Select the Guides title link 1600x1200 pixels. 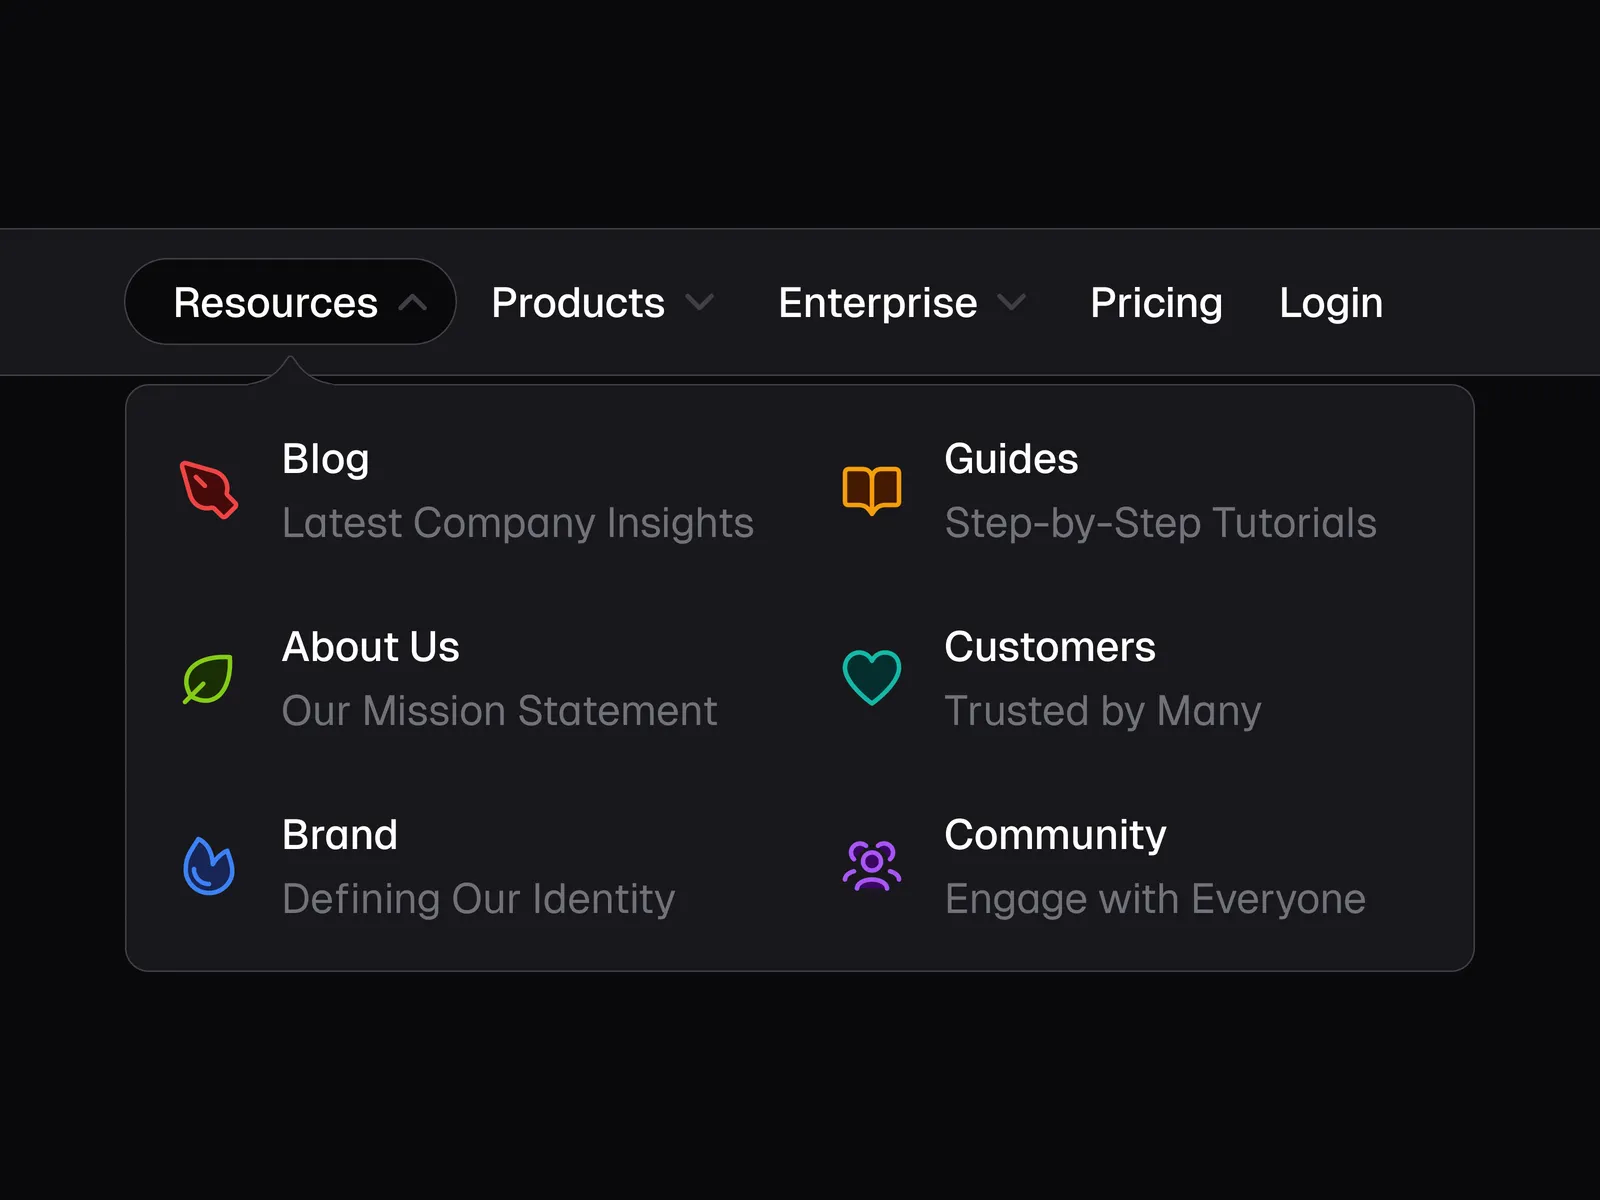click(1011, 459)
